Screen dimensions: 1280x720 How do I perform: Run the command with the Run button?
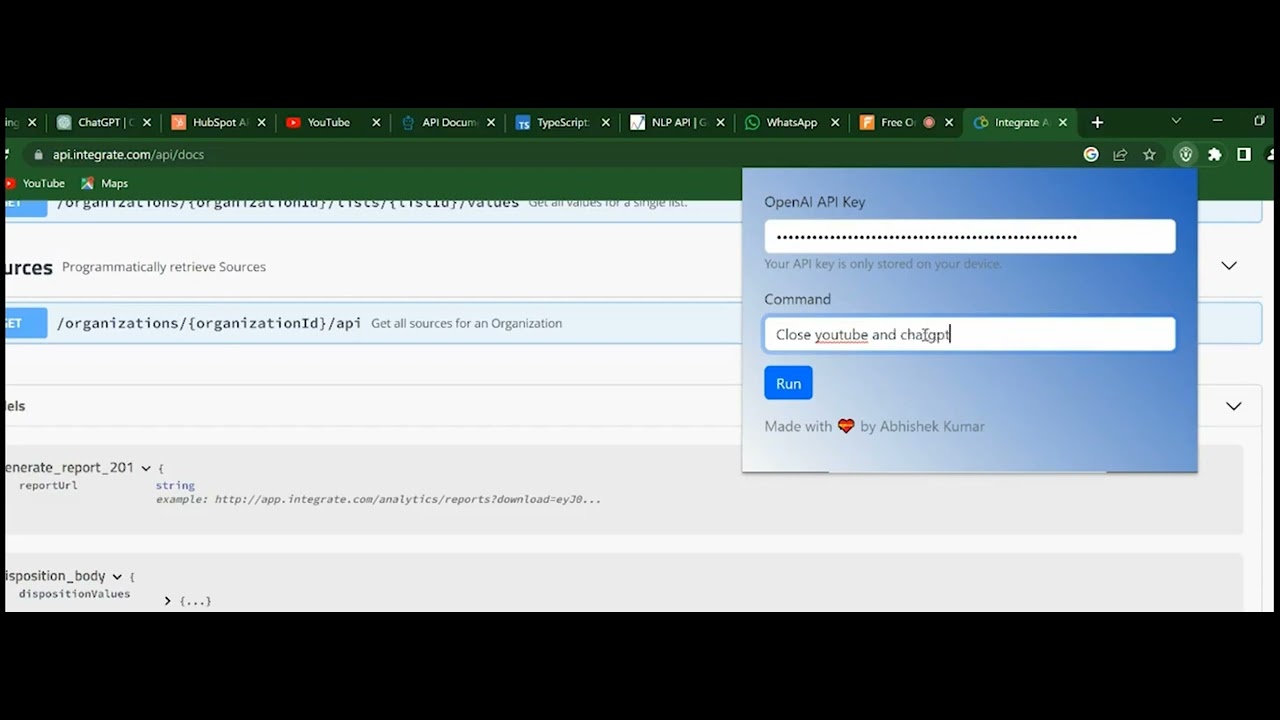click(788, 383)
